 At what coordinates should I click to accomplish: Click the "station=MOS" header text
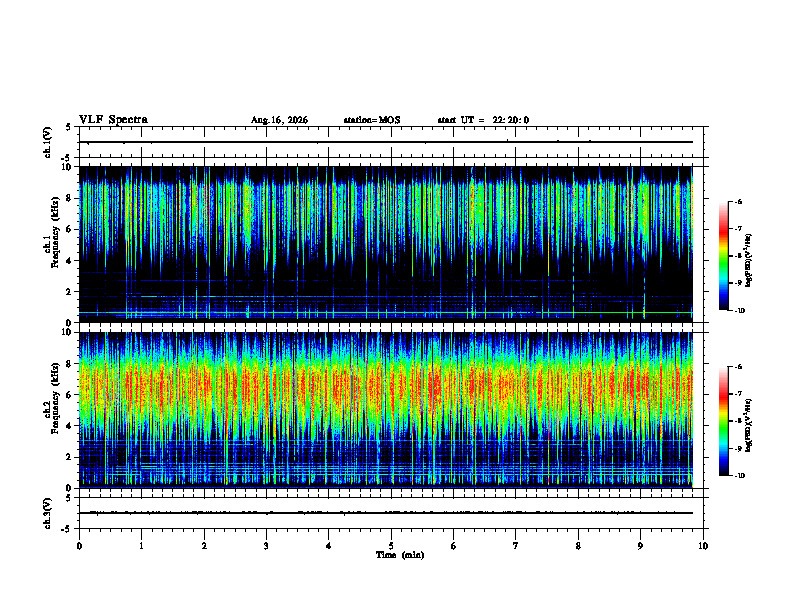tap(372, 120)
